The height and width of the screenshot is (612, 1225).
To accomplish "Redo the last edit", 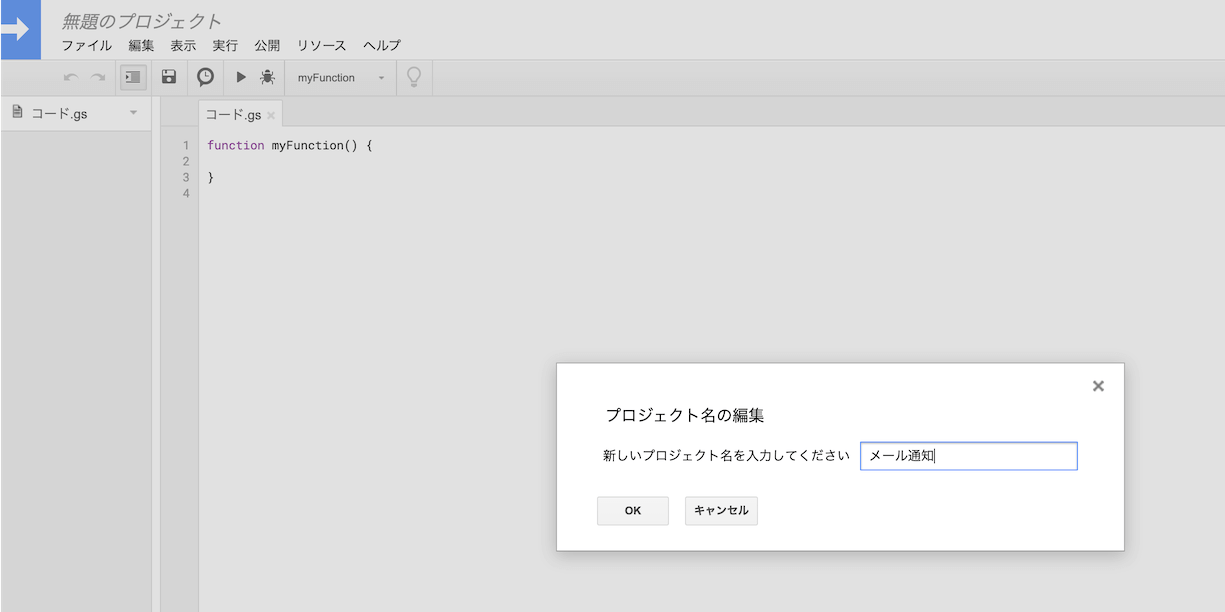I will coord(97,77).
